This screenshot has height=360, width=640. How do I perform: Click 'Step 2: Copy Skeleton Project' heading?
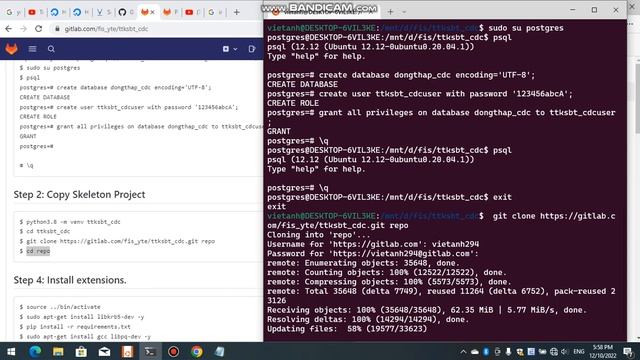point(79,195)
